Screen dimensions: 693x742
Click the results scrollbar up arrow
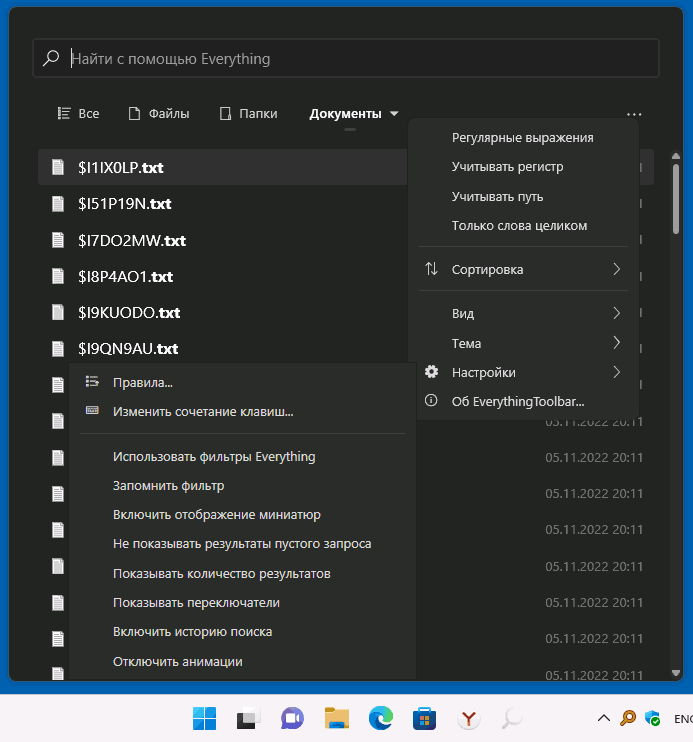(x=675, y=156)
